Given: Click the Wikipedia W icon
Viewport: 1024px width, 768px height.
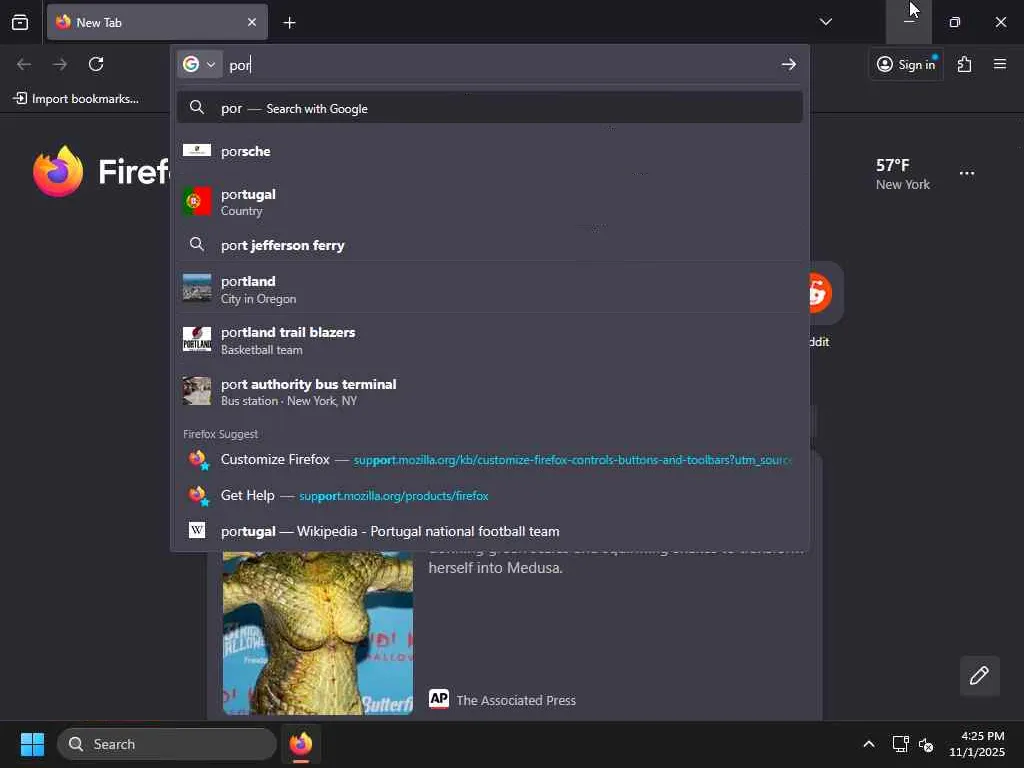Looking at the screenshot, I should [x=197, y=530].
